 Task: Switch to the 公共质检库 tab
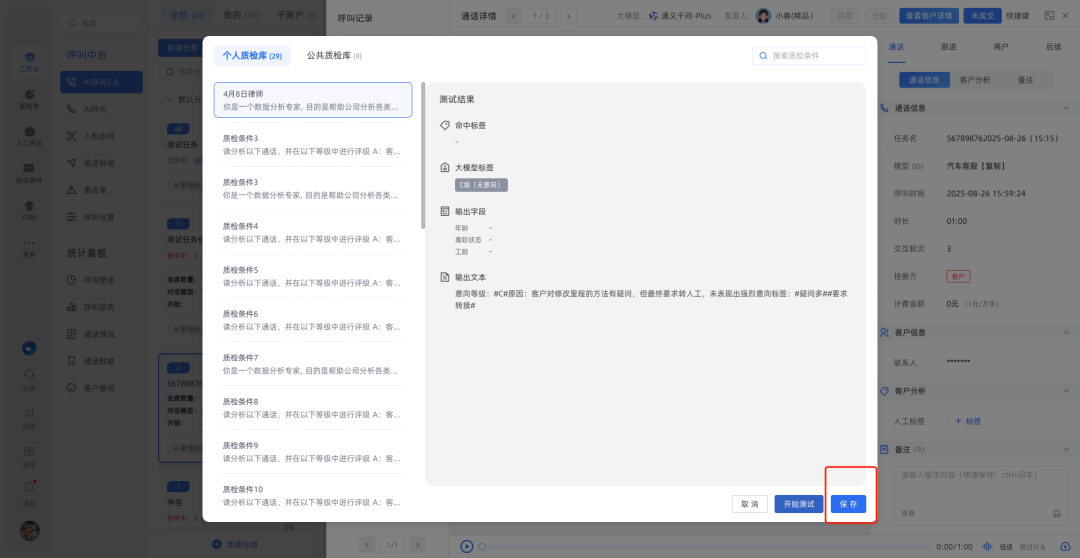point(334,56)
